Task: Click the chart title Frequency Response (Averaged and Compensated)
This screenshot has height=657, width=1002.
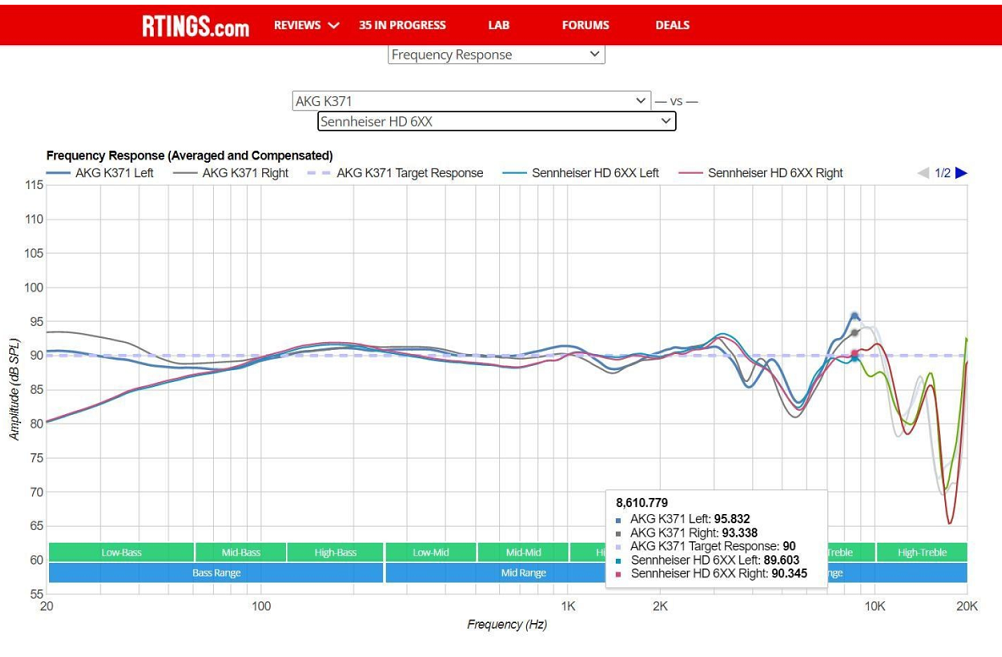Action: (189, 155)
